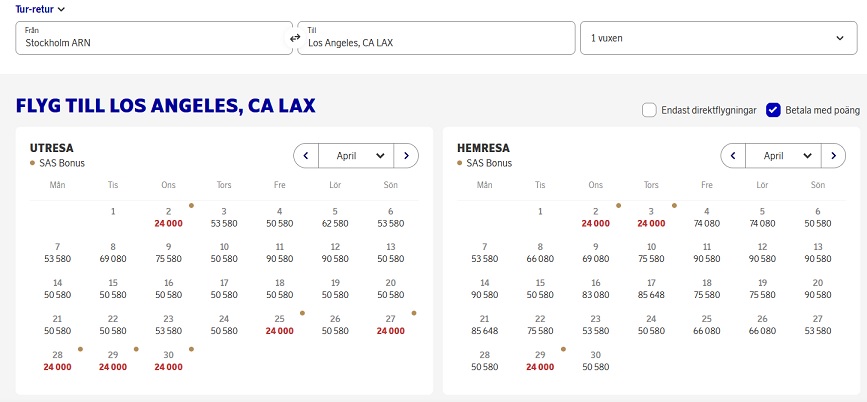Select April 3 return for 24 000
Image resolution: width=867 pixels, height=402 pixels.
(651, 217)
